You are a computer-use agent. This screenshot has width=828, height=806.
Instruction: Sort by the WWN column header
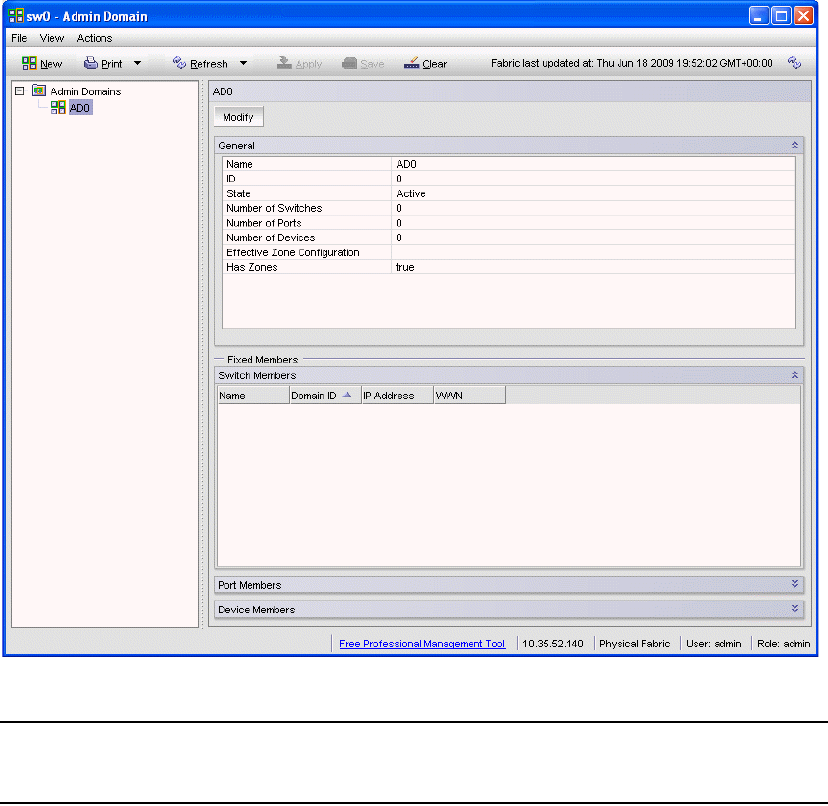[469, 395]
